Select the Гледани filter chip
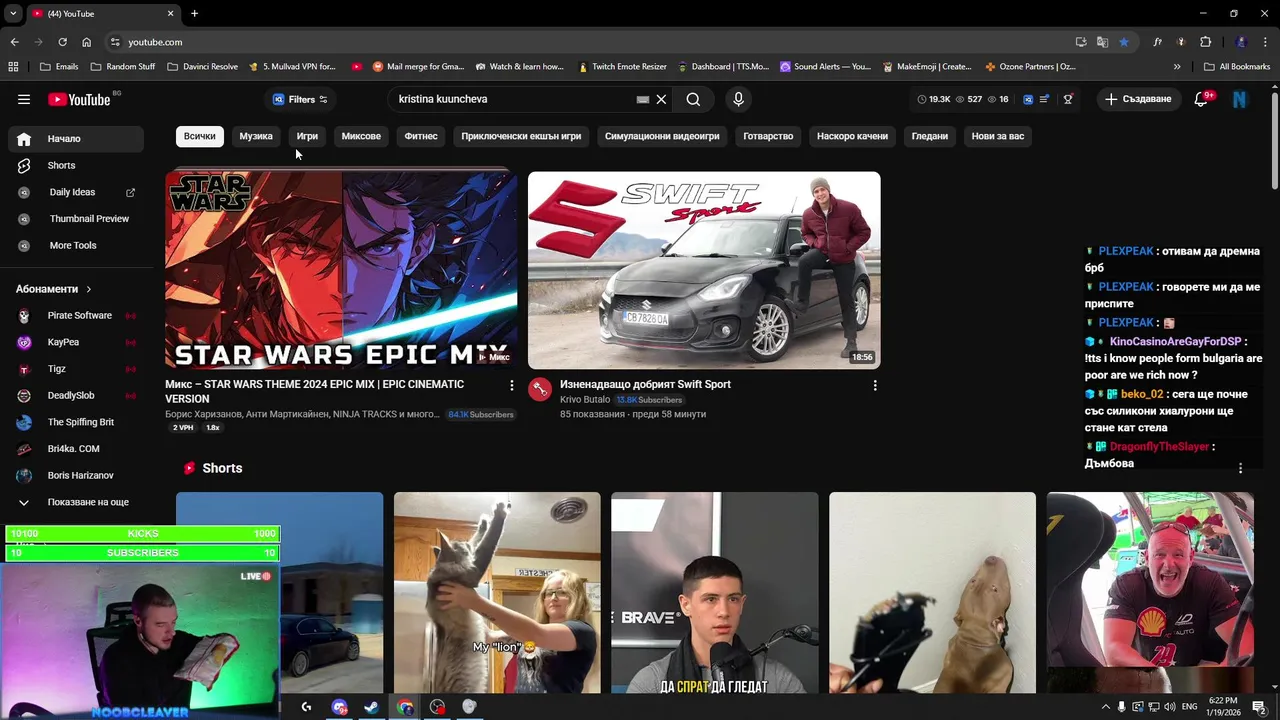 930,136
